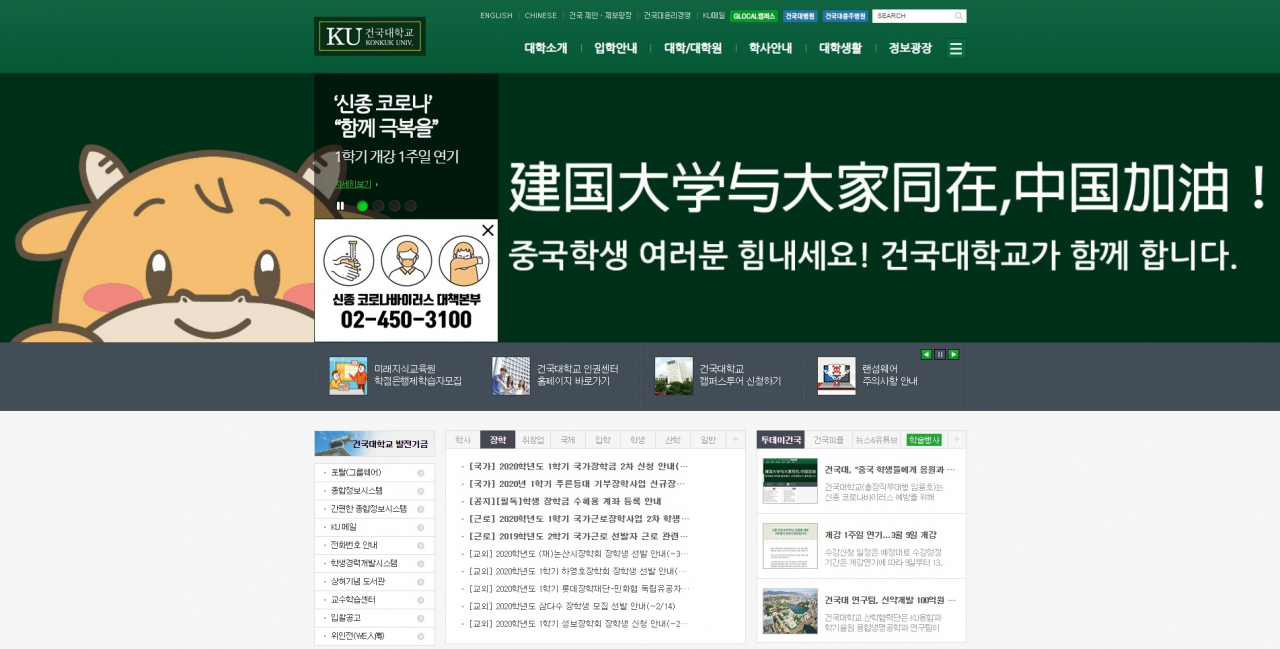Screen dimensions: 1280x649
Task: Open news thumbnail for 개강 1주일 연기
Action: click(x=790, y=546)
